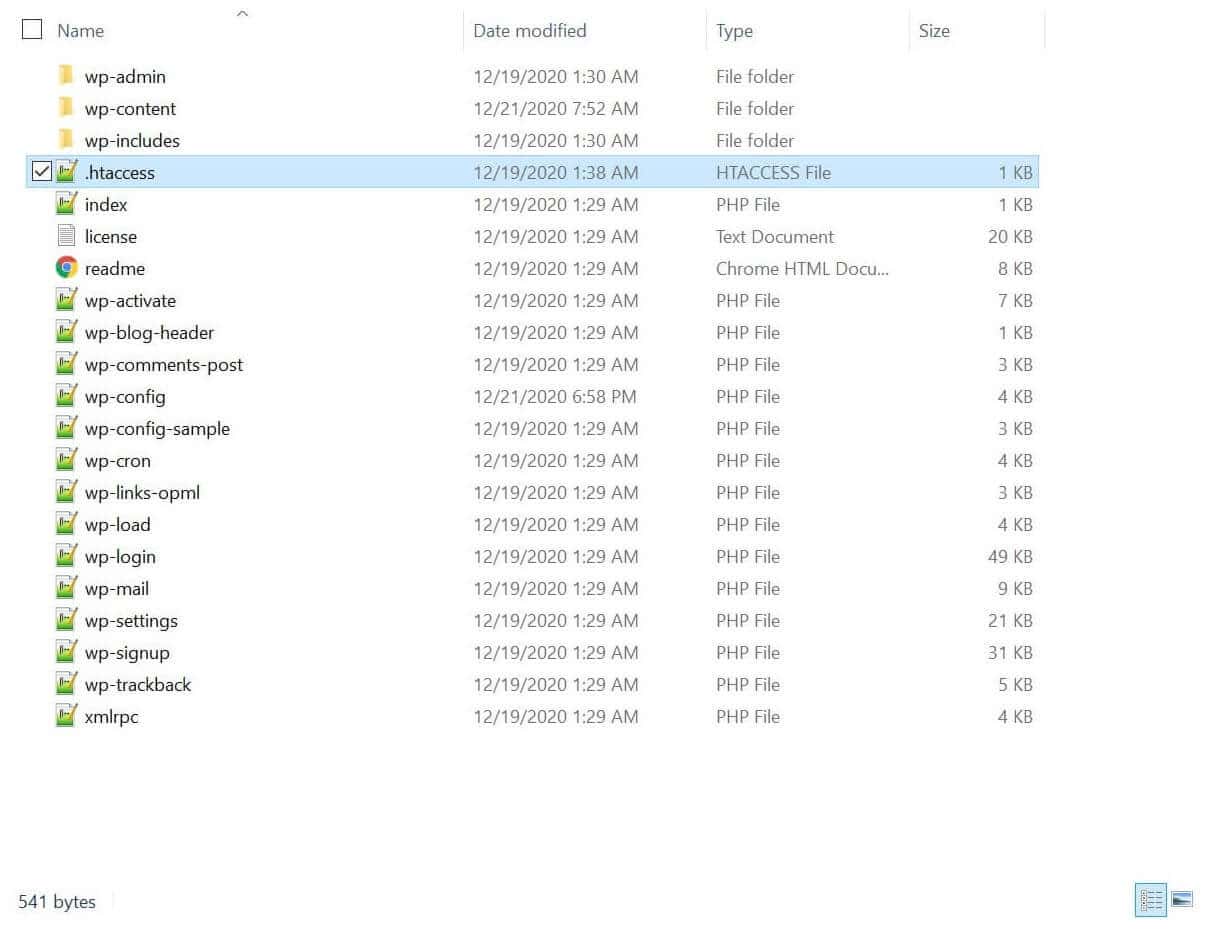Toggle the select-all checkbox in header
1210x930 pixels.
32,30
